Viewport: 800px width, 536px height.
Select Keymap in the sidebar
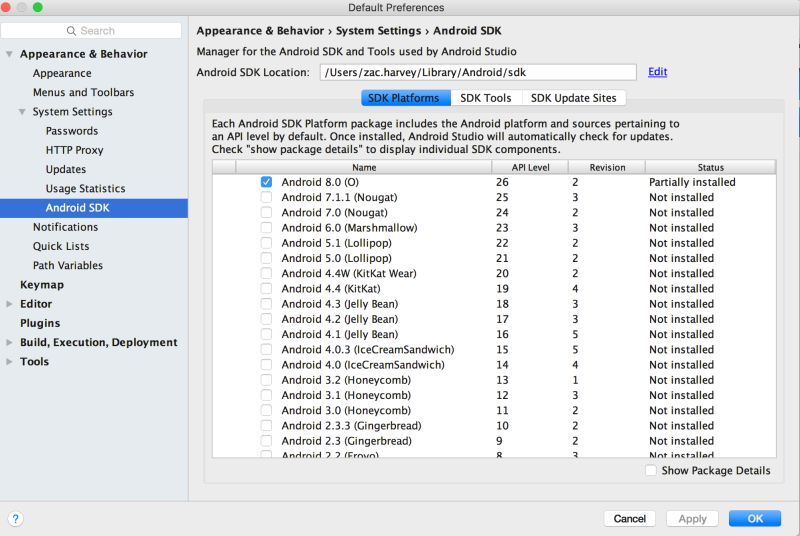42,285
